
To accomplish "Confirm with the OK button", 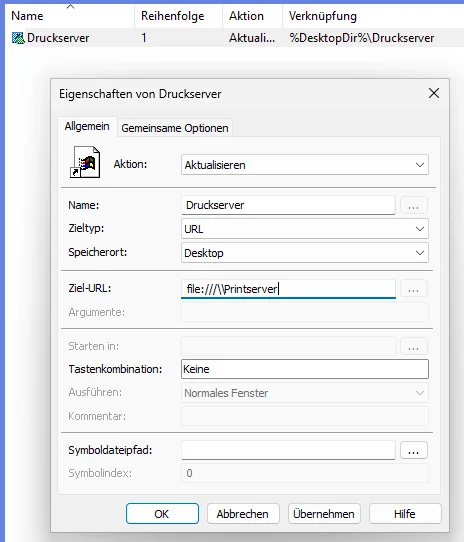I will [x=162, y=514].
